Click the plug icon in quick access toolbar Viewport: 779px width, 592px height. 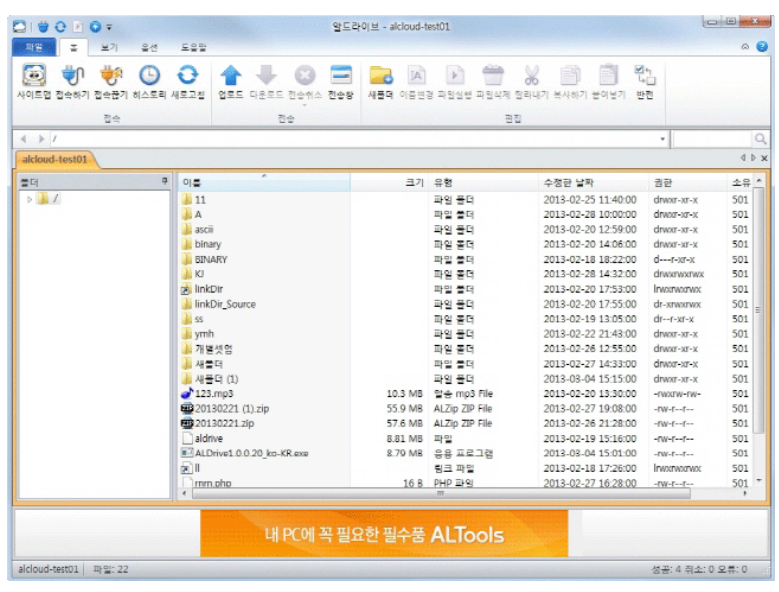pyautogui.click(x=43, y=27)
